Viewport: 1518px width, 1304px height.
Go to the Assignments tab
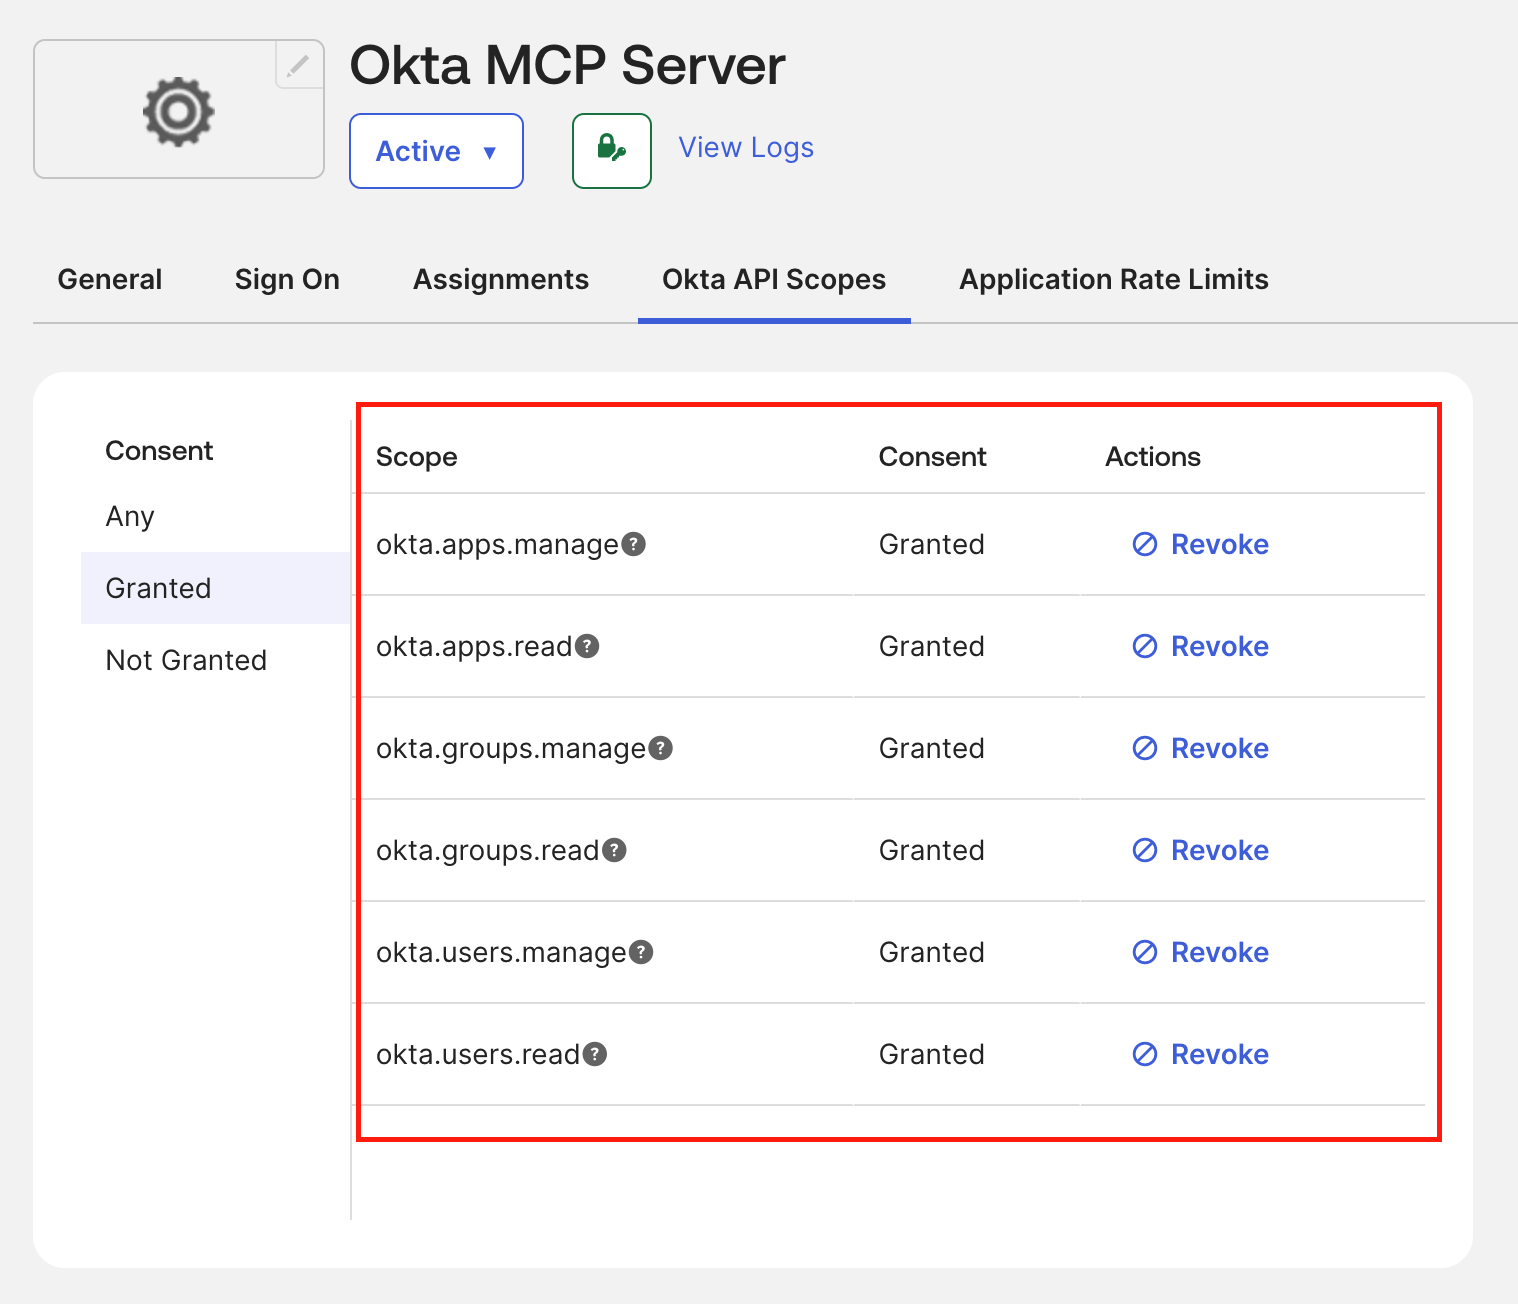[x=501, y=279]
